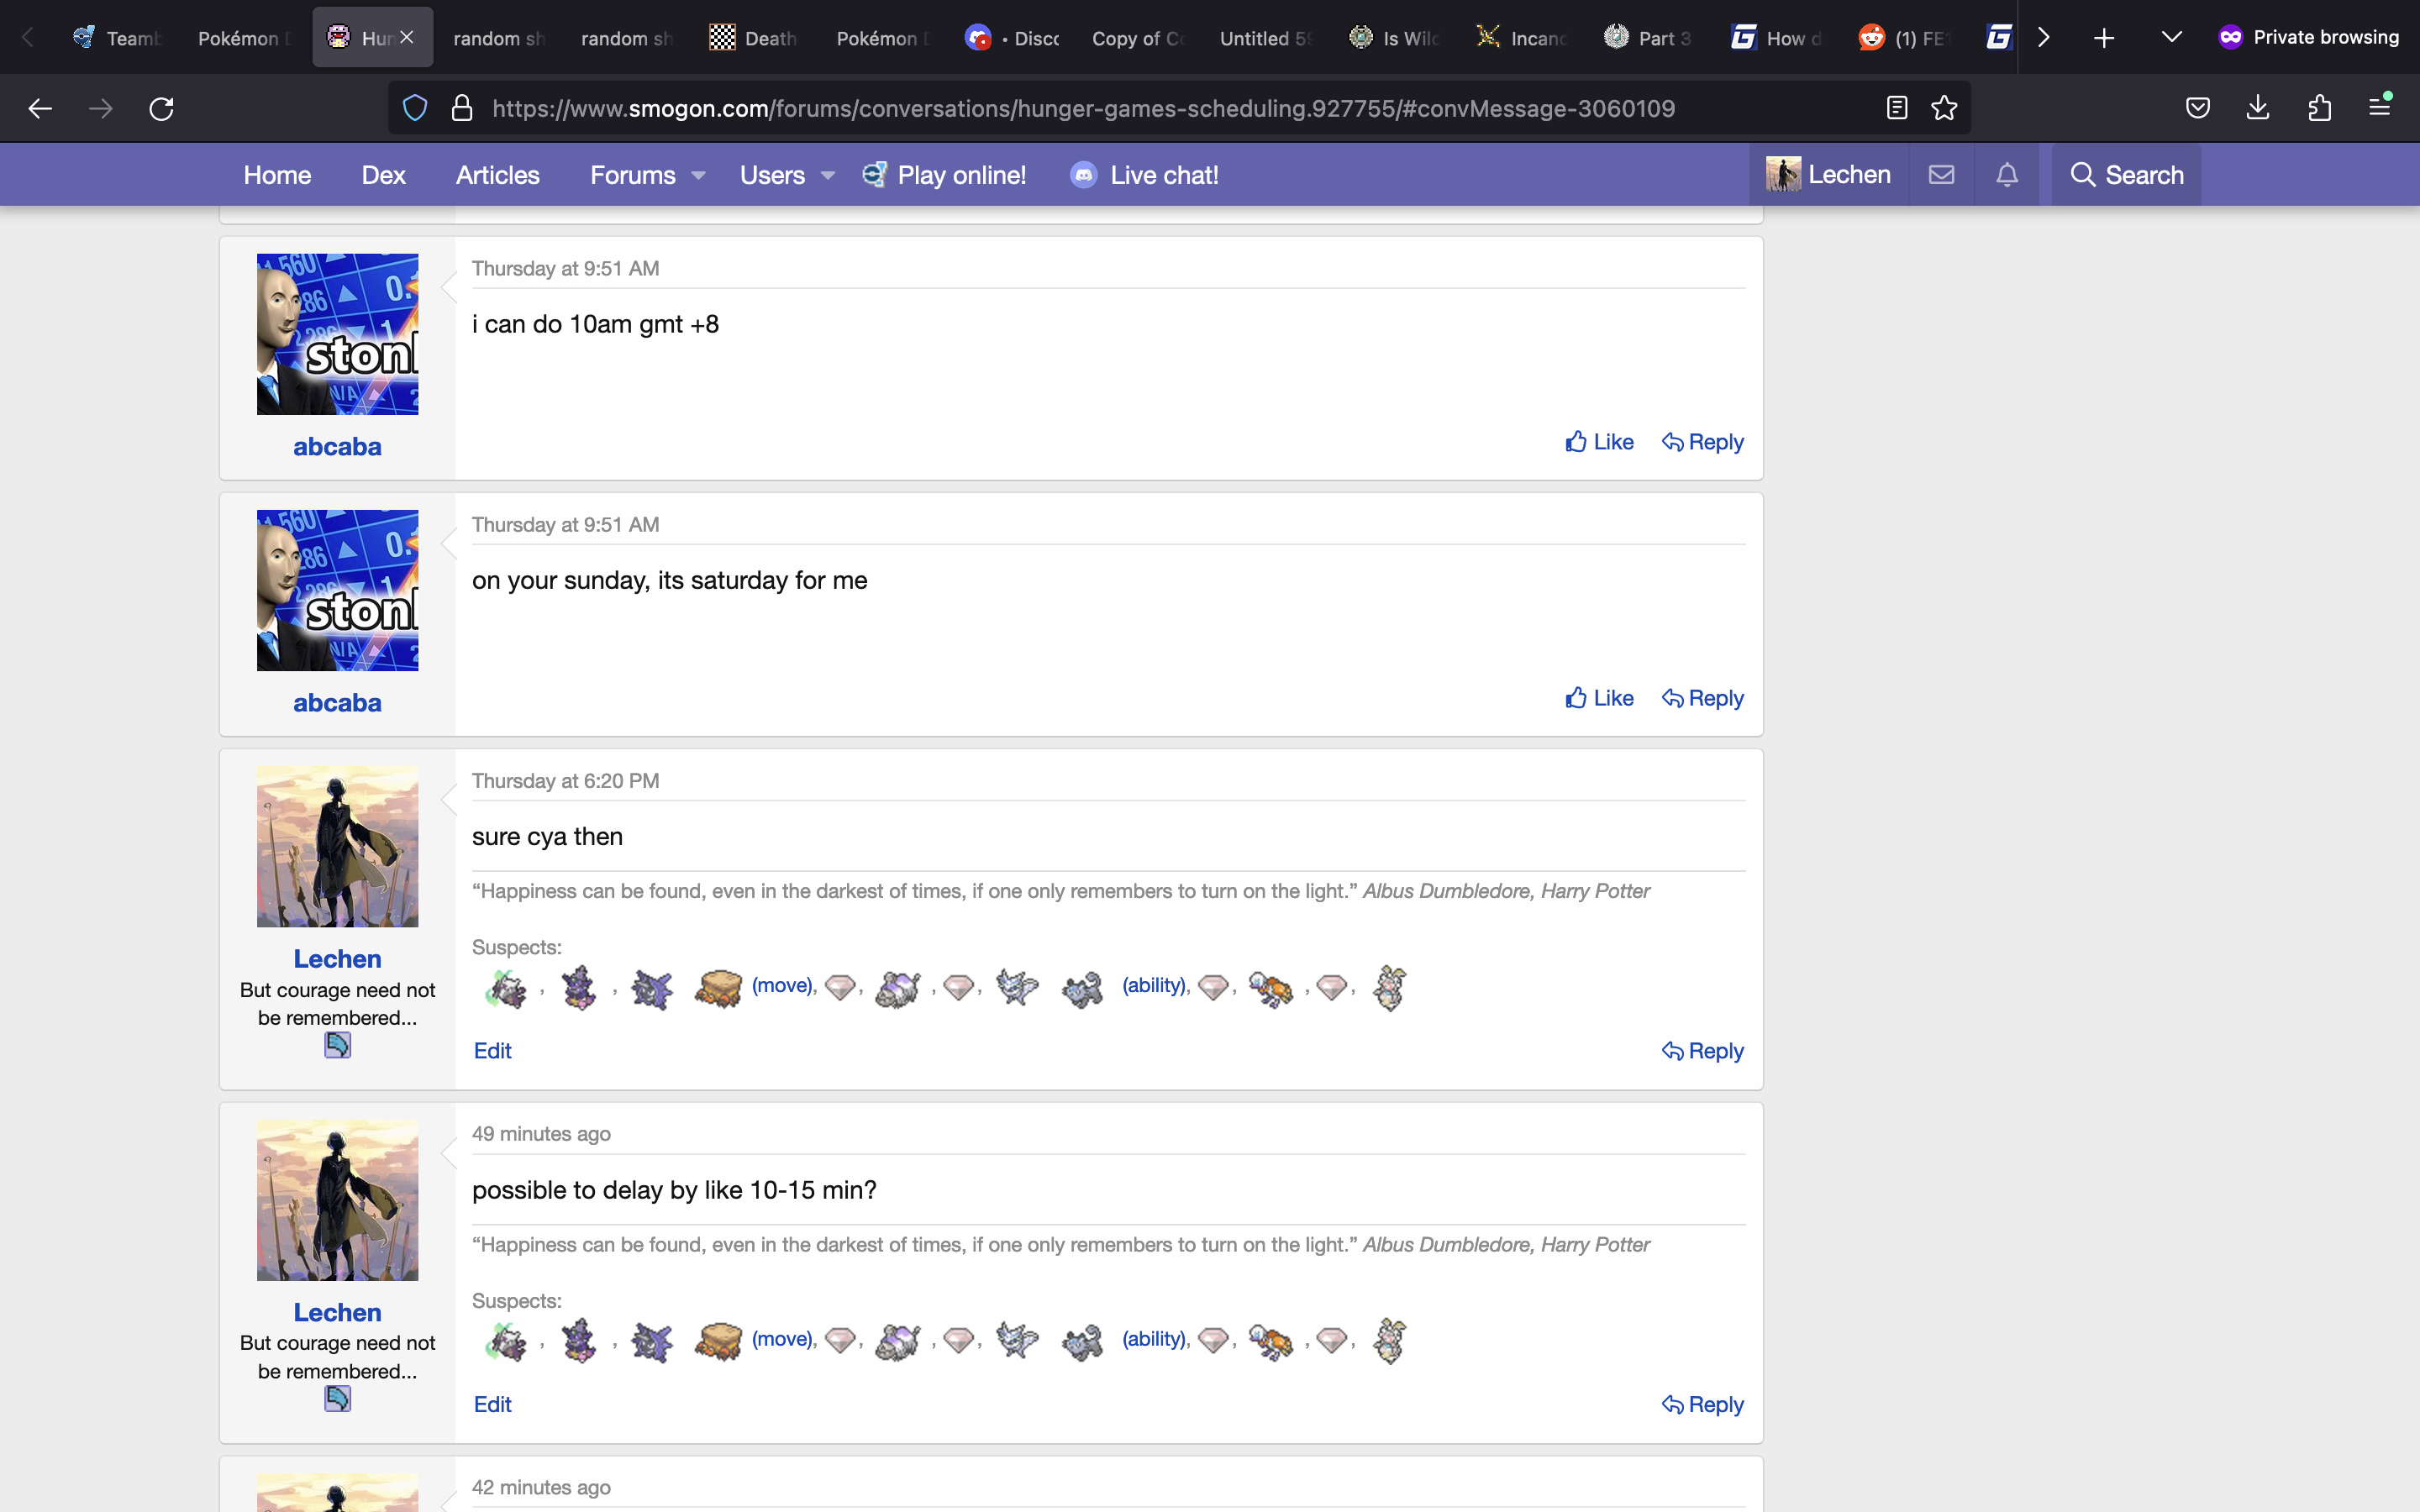2420x1512 pixels.
Task: Open the Forums nav link
Action: point(632,175)
